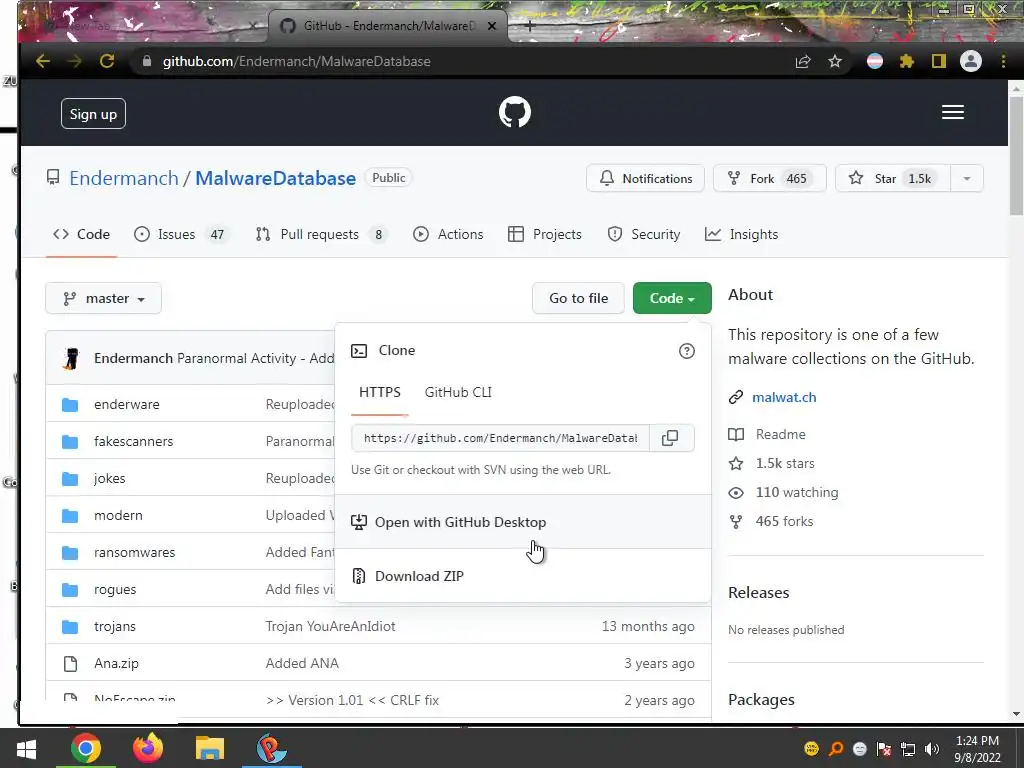The image size is (1024, 768).
Task: Open the Endermanch owner link
Action: [123, 178]
